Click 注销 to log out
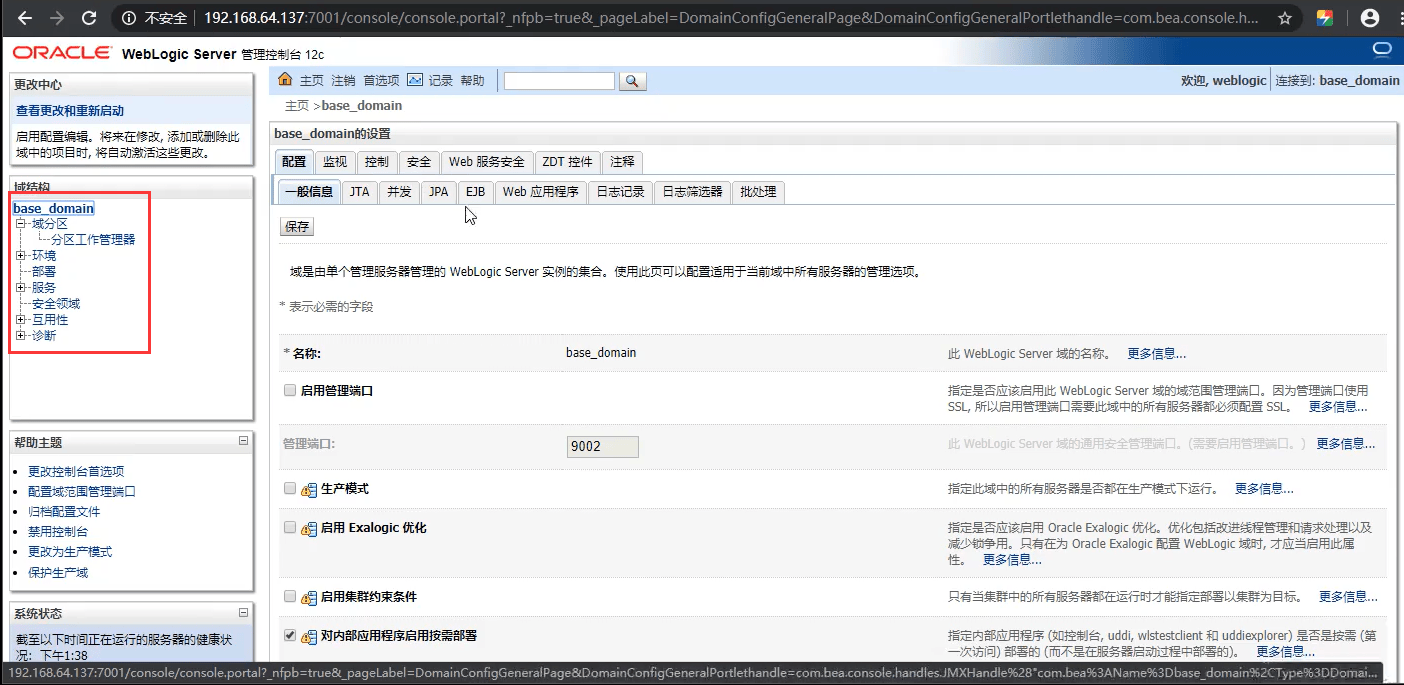1404x685 pixels. pos(343,81)
